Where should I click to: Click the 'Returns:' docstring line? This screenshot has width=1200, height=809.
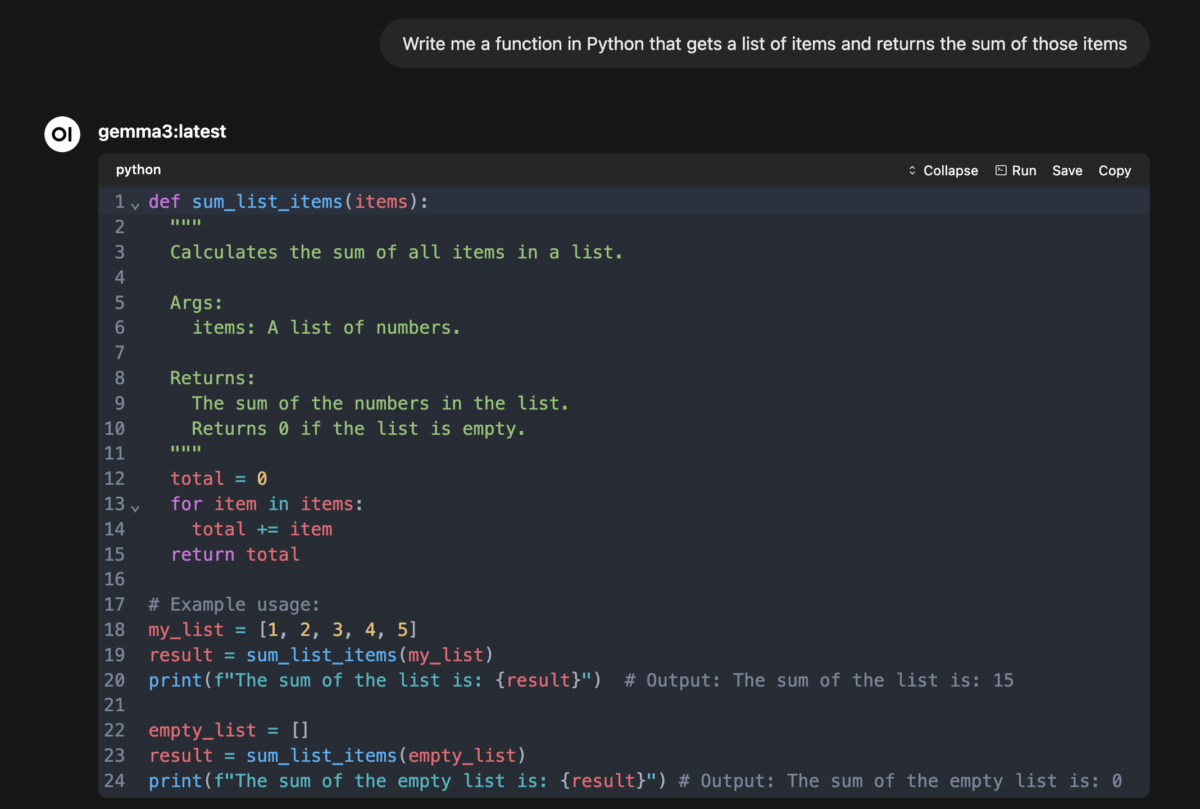coord(212,378)
